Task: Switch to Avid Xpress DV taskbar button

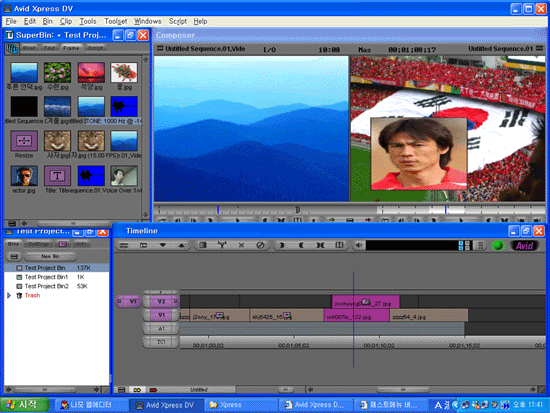Action: coord(166,405)
